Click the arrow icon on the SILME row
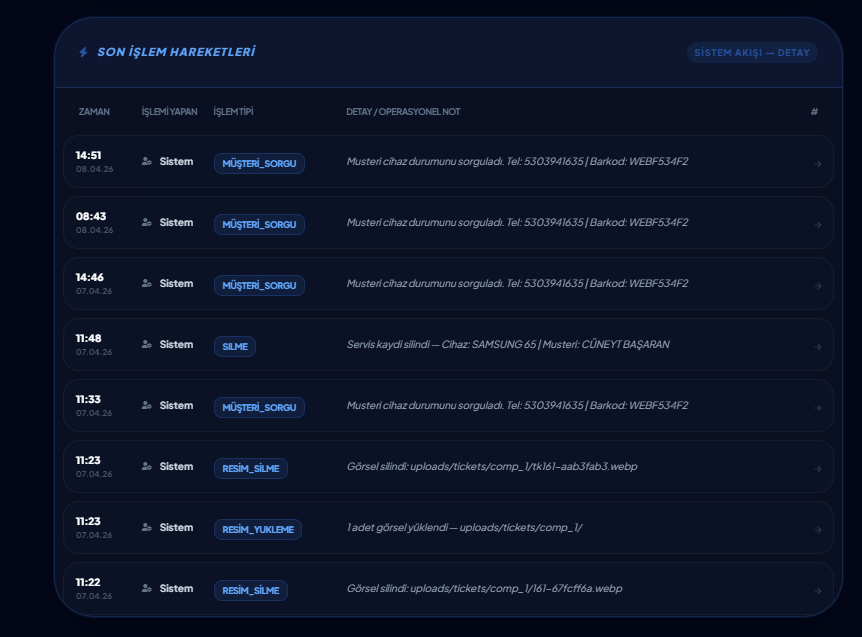Viewport: 862px width, 637px height. tap(817, 347)
